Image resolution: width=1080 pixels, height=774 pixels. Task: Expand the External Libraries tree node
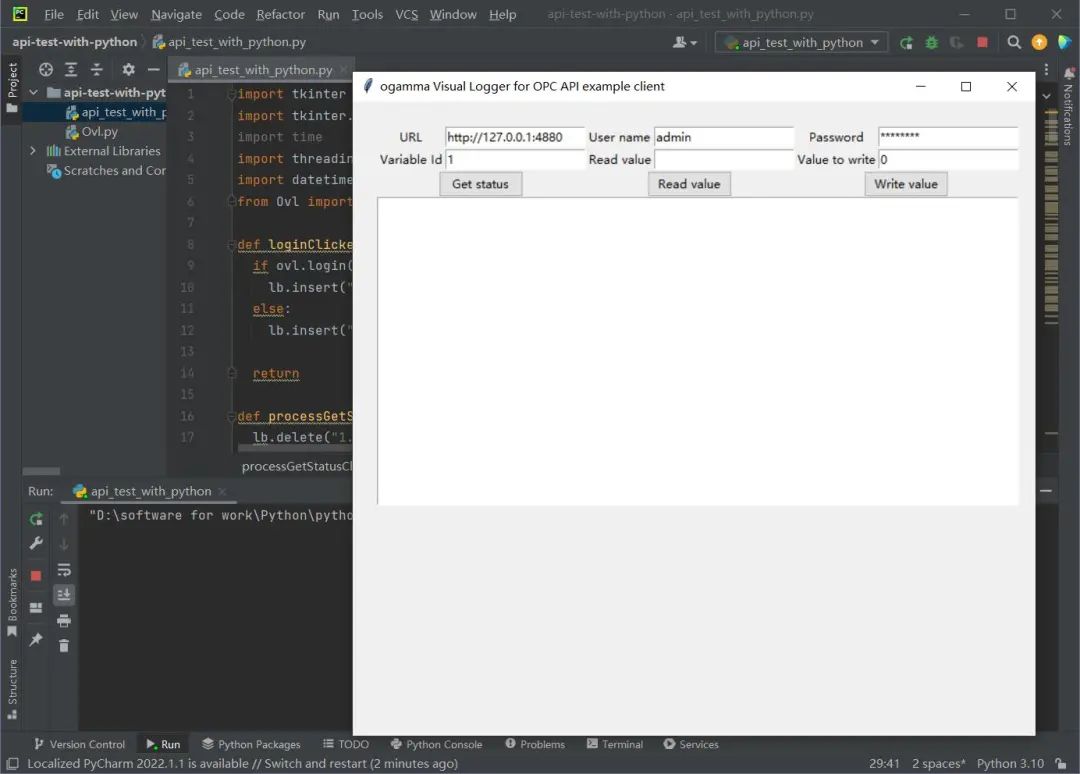pyautogui.click(x=33, y=151)
